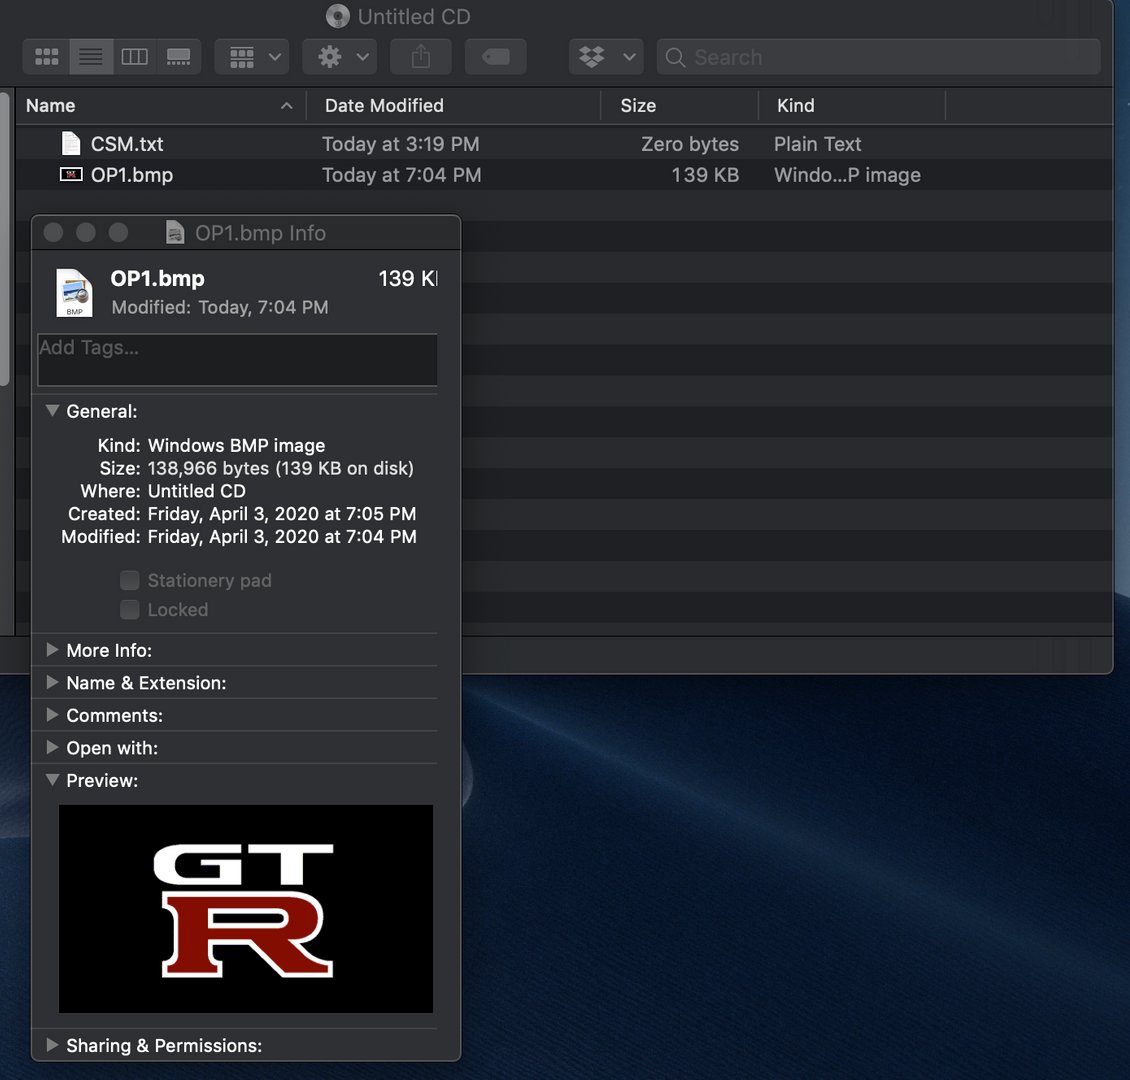Screen dimensions: 1130x1080
Task: Click the CSM.txt document icon
Action: [x=71, y=144]
